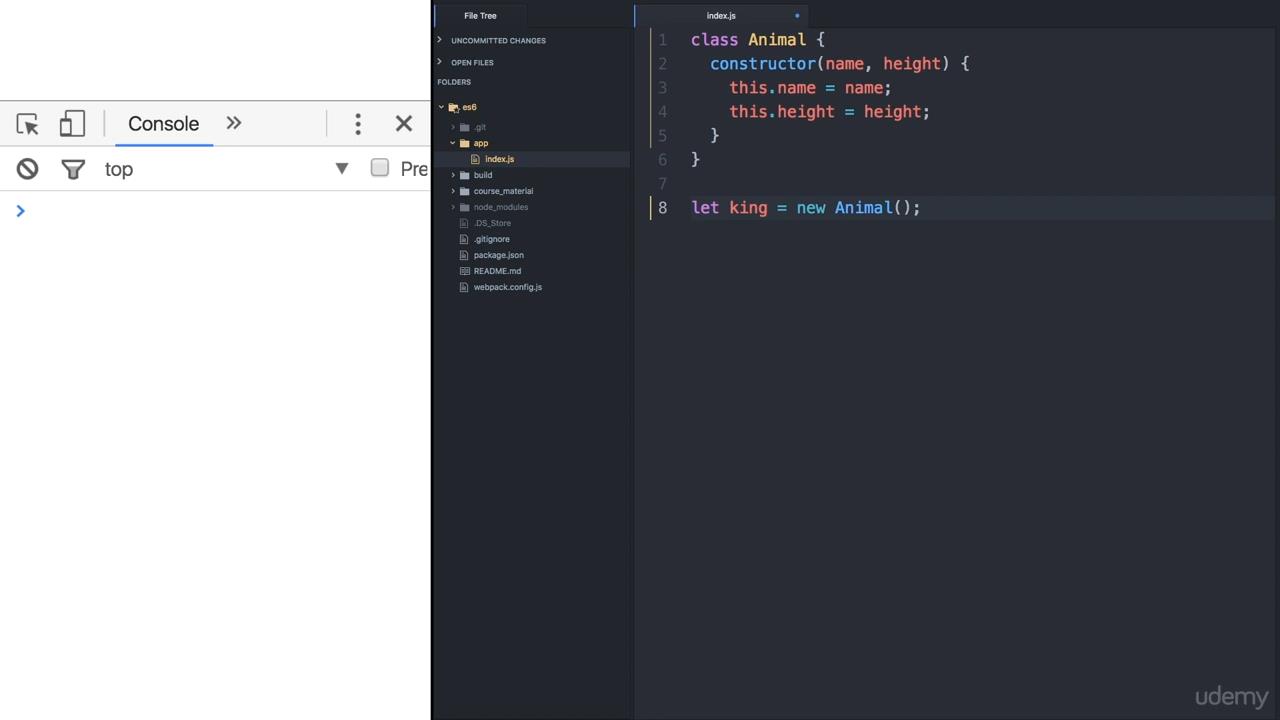
Task: Show more DevTools tabs via double chevron
Action: (x=234, y=123)
